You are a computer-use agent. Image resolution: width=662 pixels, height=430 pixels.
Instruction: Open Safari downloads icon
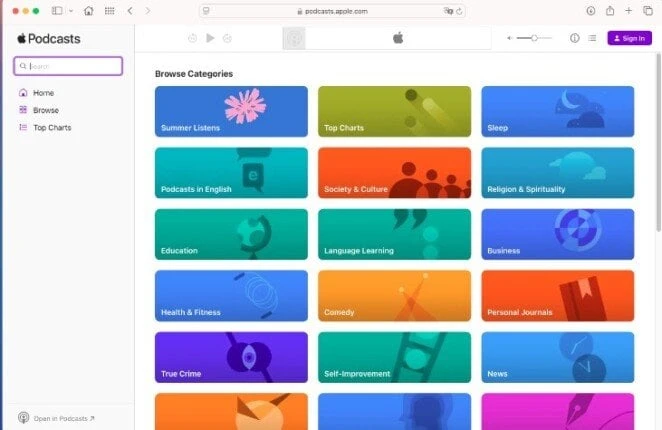coord(591,11)
